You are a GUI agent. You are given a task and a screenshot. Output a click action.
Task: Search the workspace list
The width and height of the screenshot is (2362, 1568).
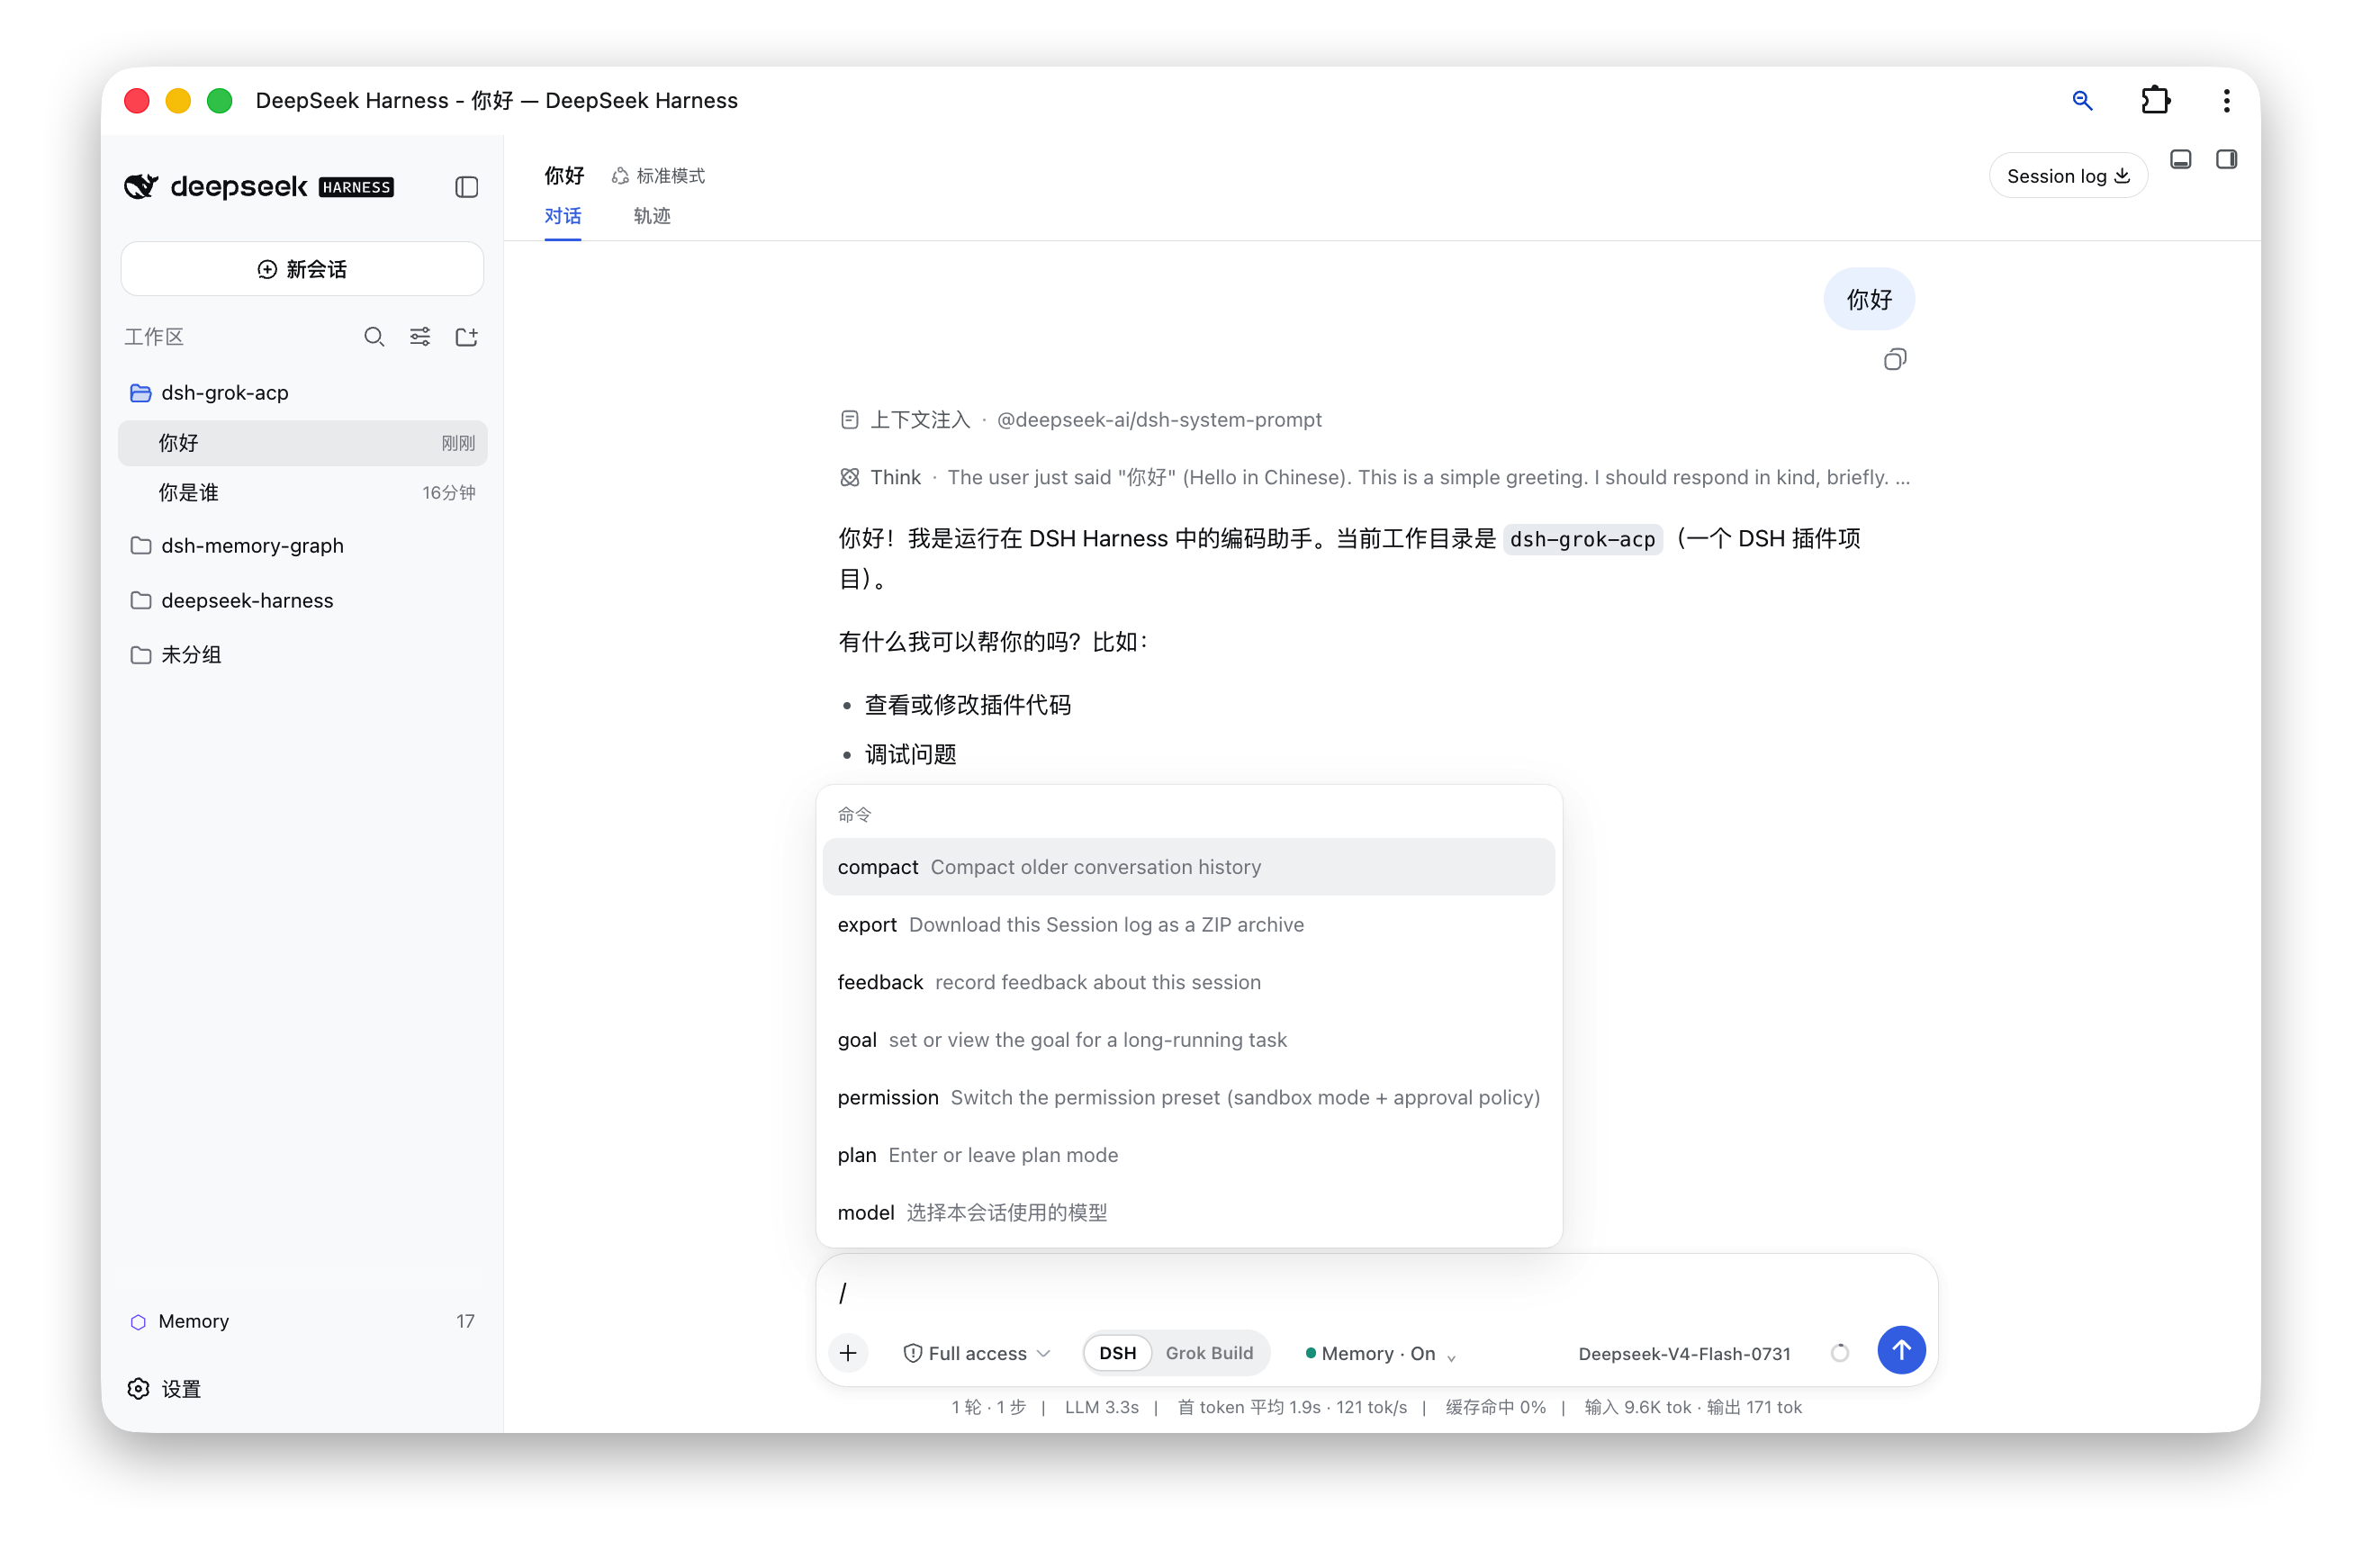pyautogui.click(x=374, y=337)
